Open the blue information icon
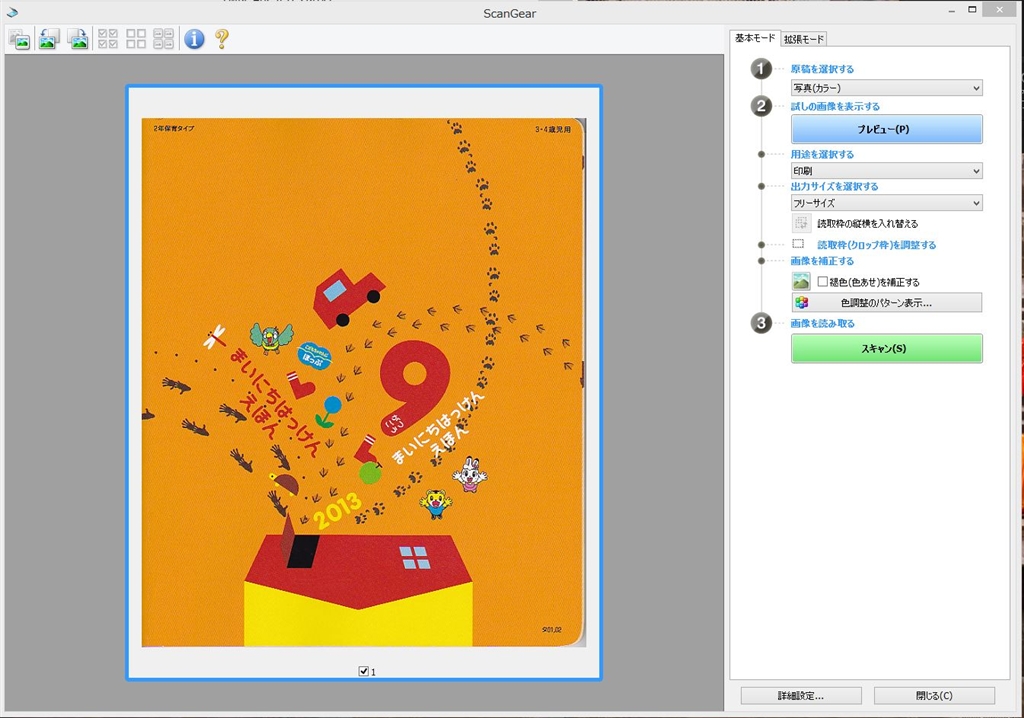This screenshot has width=1024, height=718. pos(194,39)
